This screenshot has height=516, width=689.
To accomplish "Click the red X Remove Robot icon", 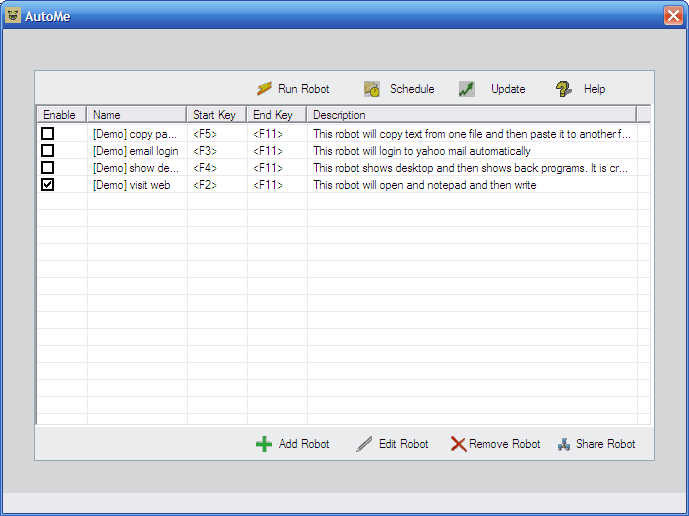I will coord(458,444).
